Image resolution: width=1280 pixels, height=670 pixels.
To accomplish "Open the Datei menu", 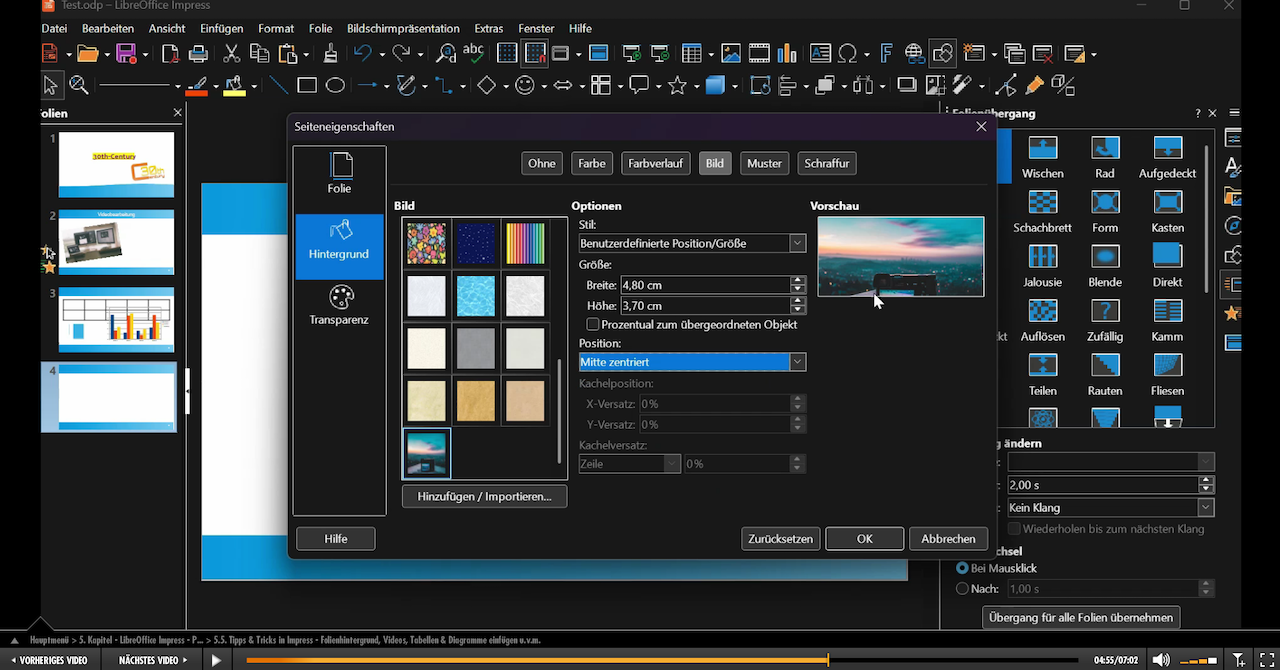I will 55,28.
